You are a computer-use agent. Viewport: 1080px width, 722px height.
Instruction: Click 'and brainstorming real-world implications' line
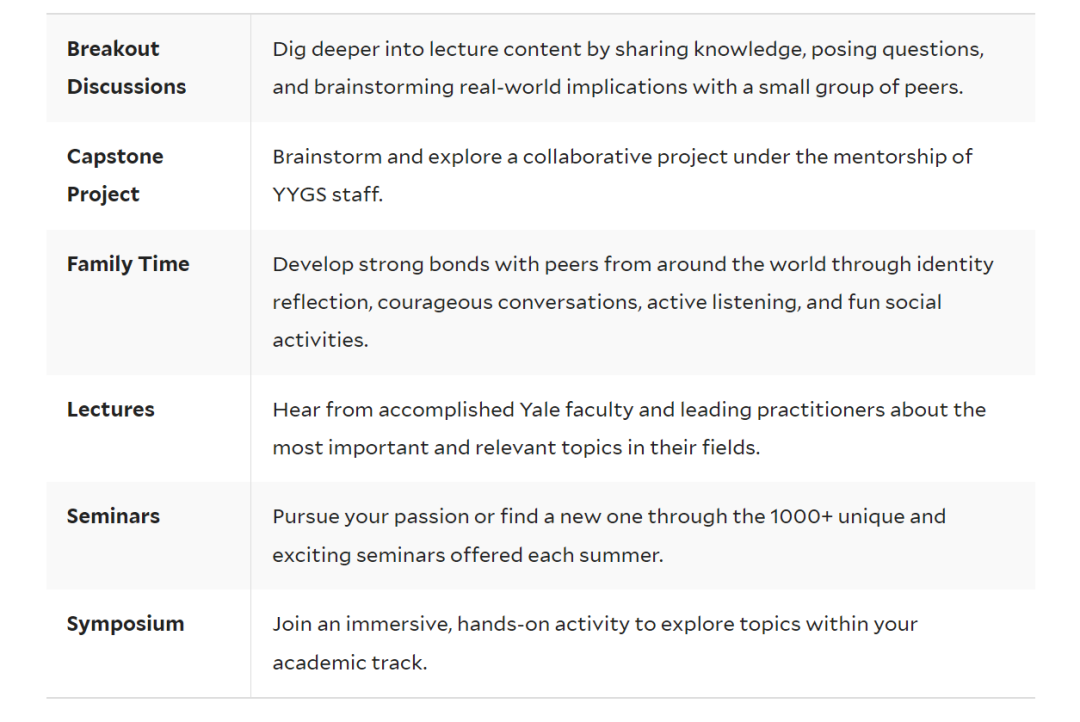(x=618, y=87)
